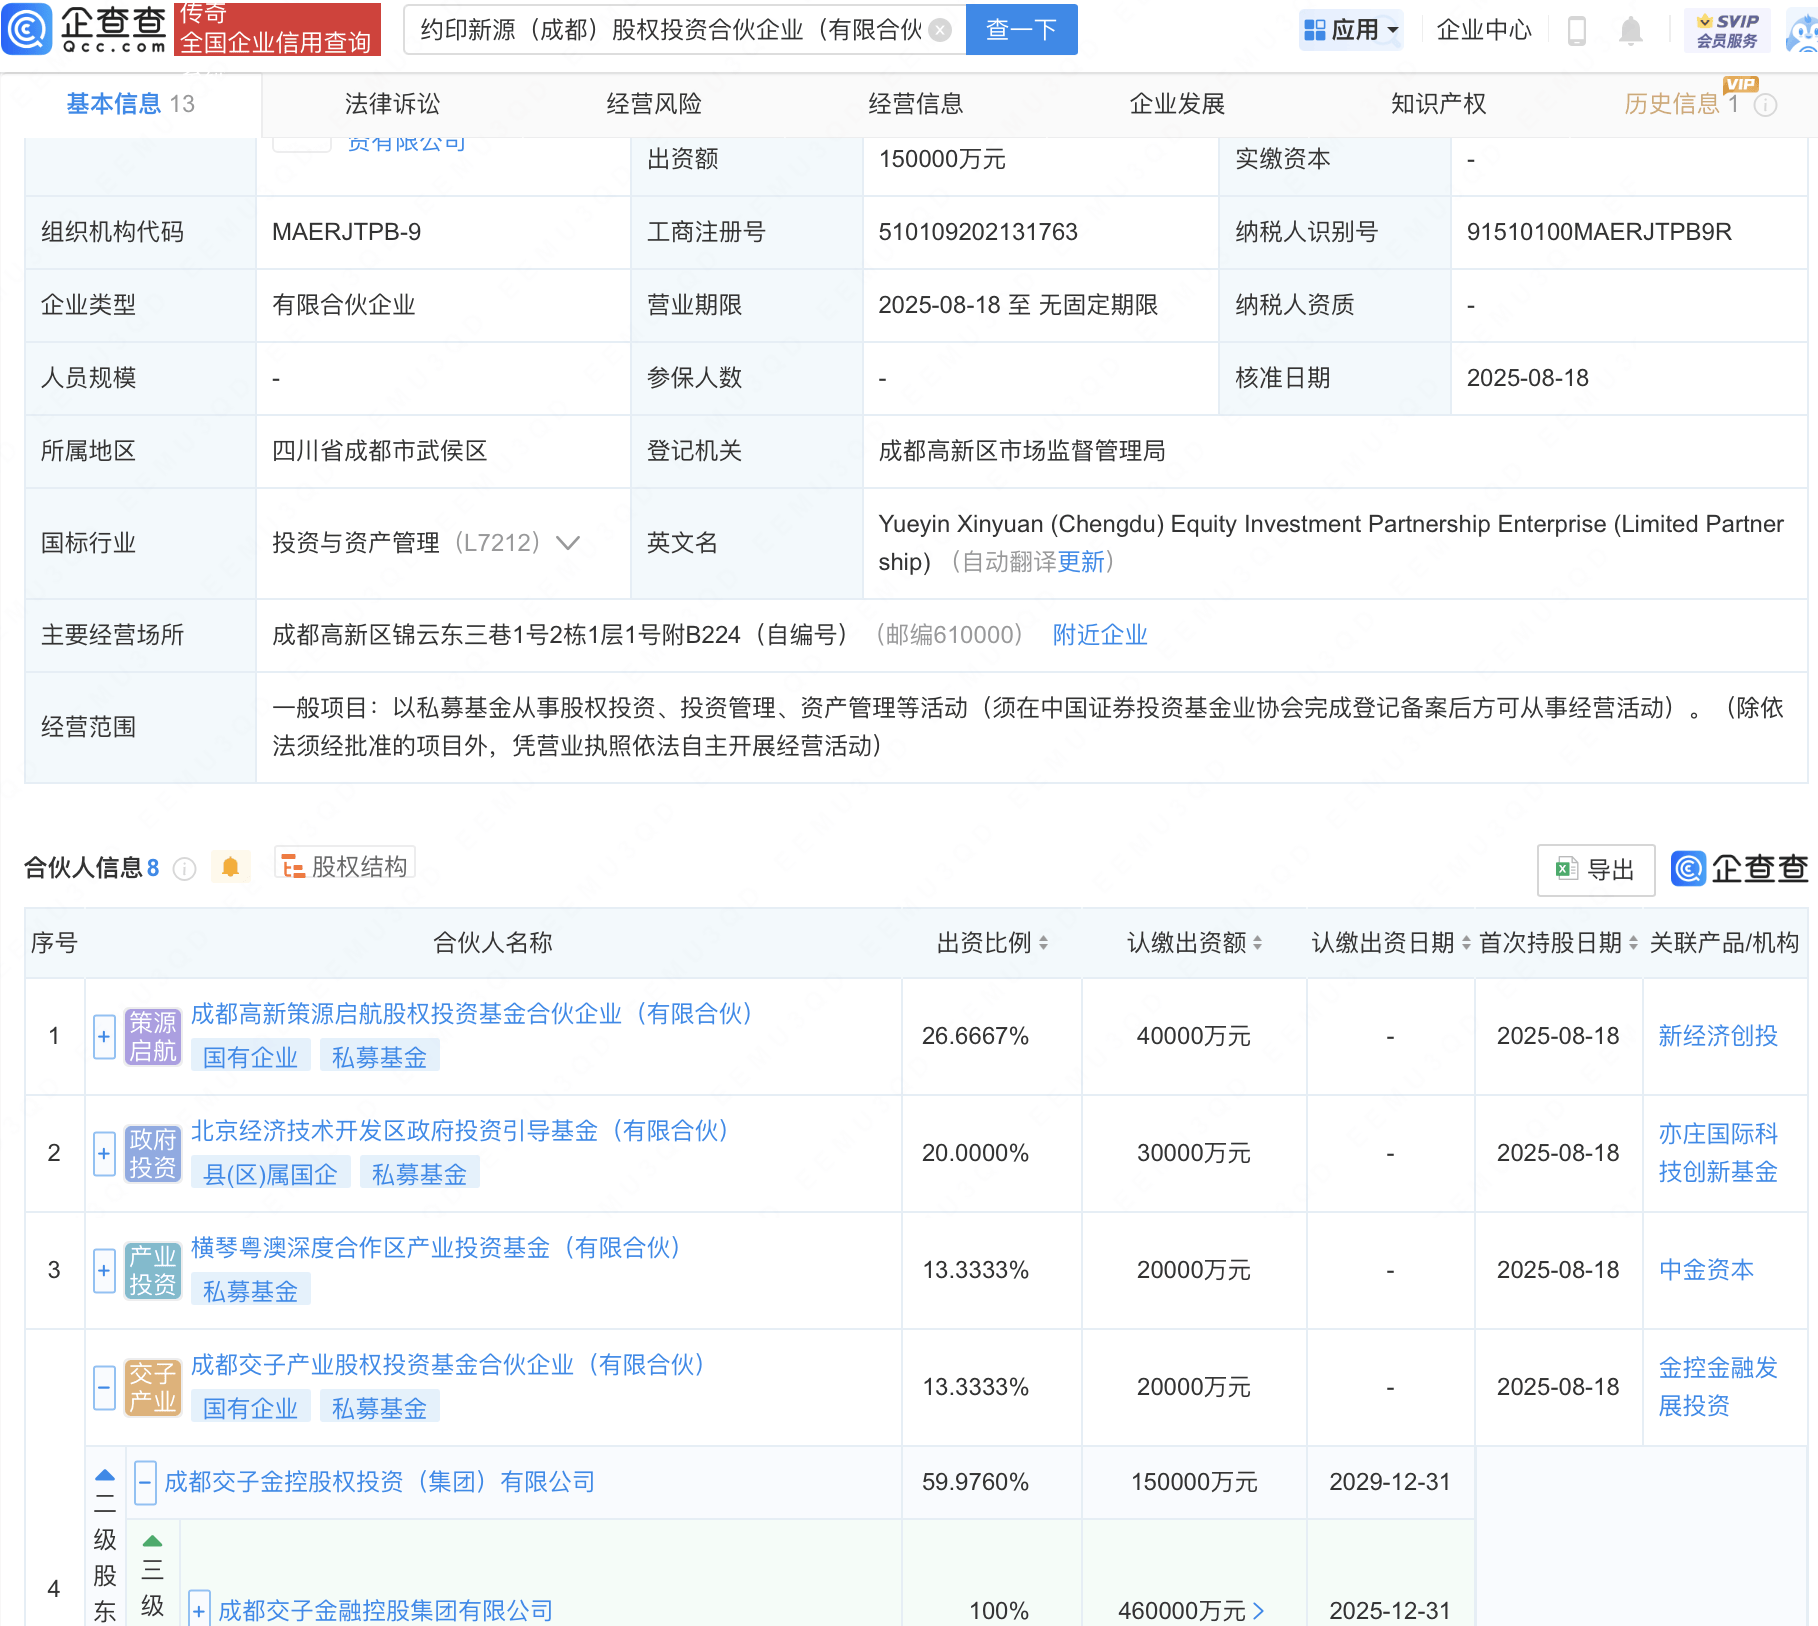Click the 政府投资 company logo
Screen dimensions: 1818x1626
click(x=153, y=1154)
